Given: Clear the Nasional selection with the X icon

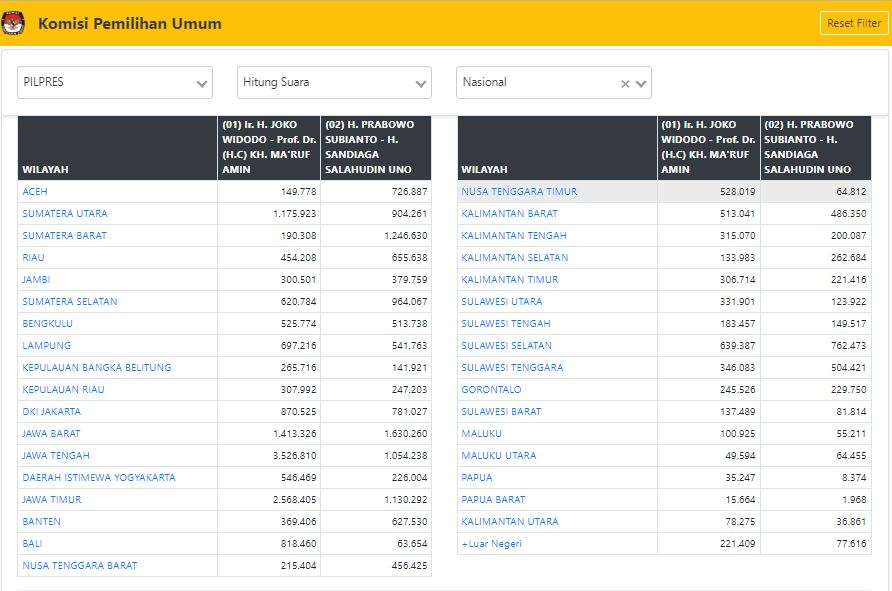Looking at the screenshot, I should (625, 84).
